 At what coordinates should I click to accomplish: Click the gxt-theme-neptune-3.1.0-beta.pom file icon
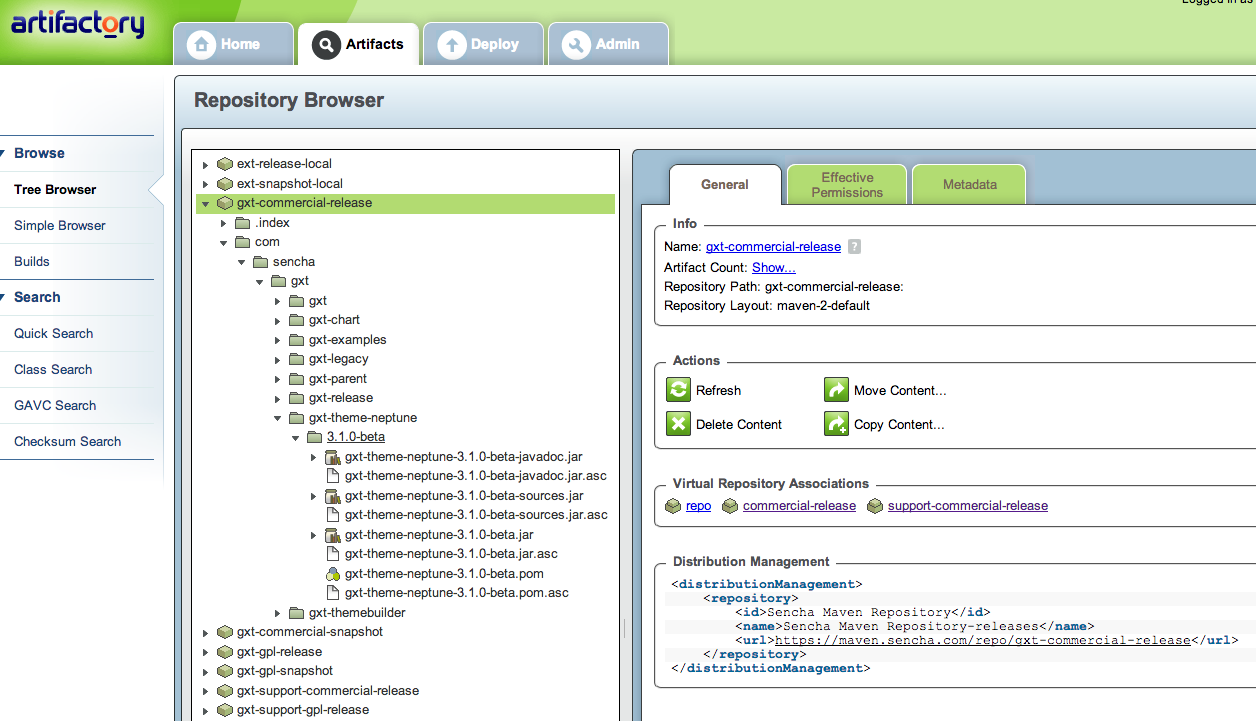coord(333,574)
